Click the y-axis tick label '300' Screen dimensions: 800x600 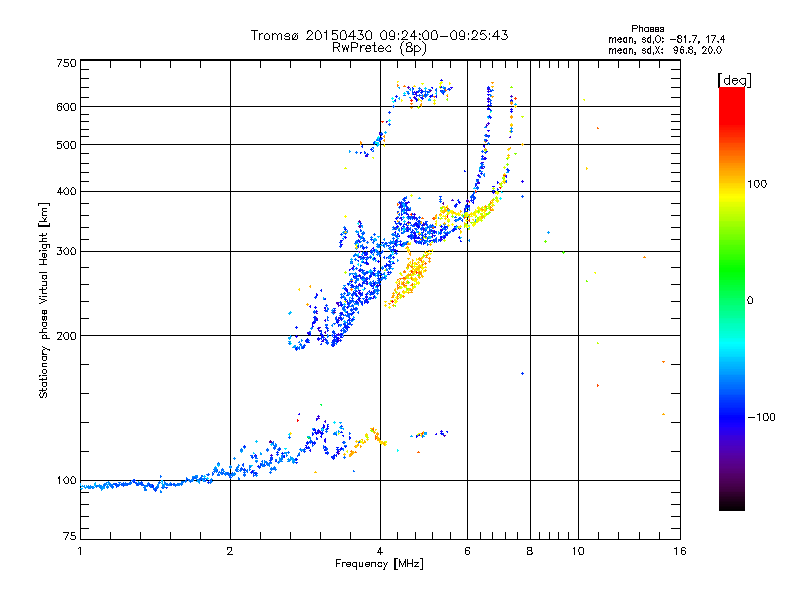66,251
